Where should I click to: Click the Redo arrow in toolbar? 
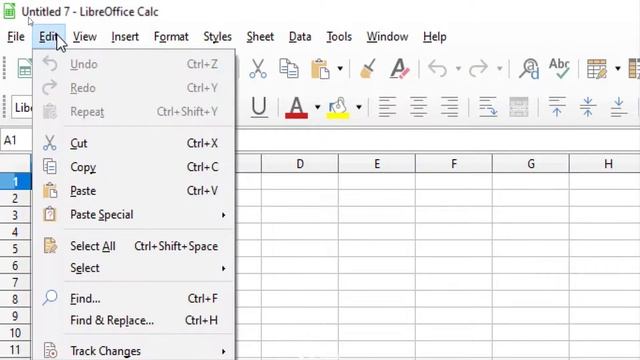tap(478, 68)
